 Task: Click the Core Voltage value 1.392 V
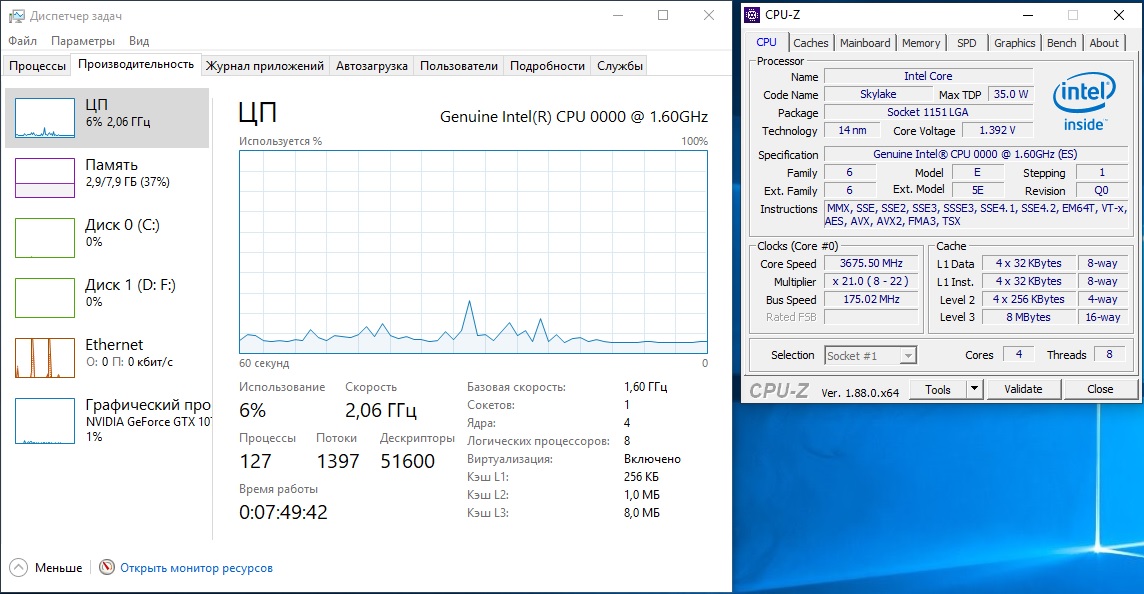click(x=997, y=131)
